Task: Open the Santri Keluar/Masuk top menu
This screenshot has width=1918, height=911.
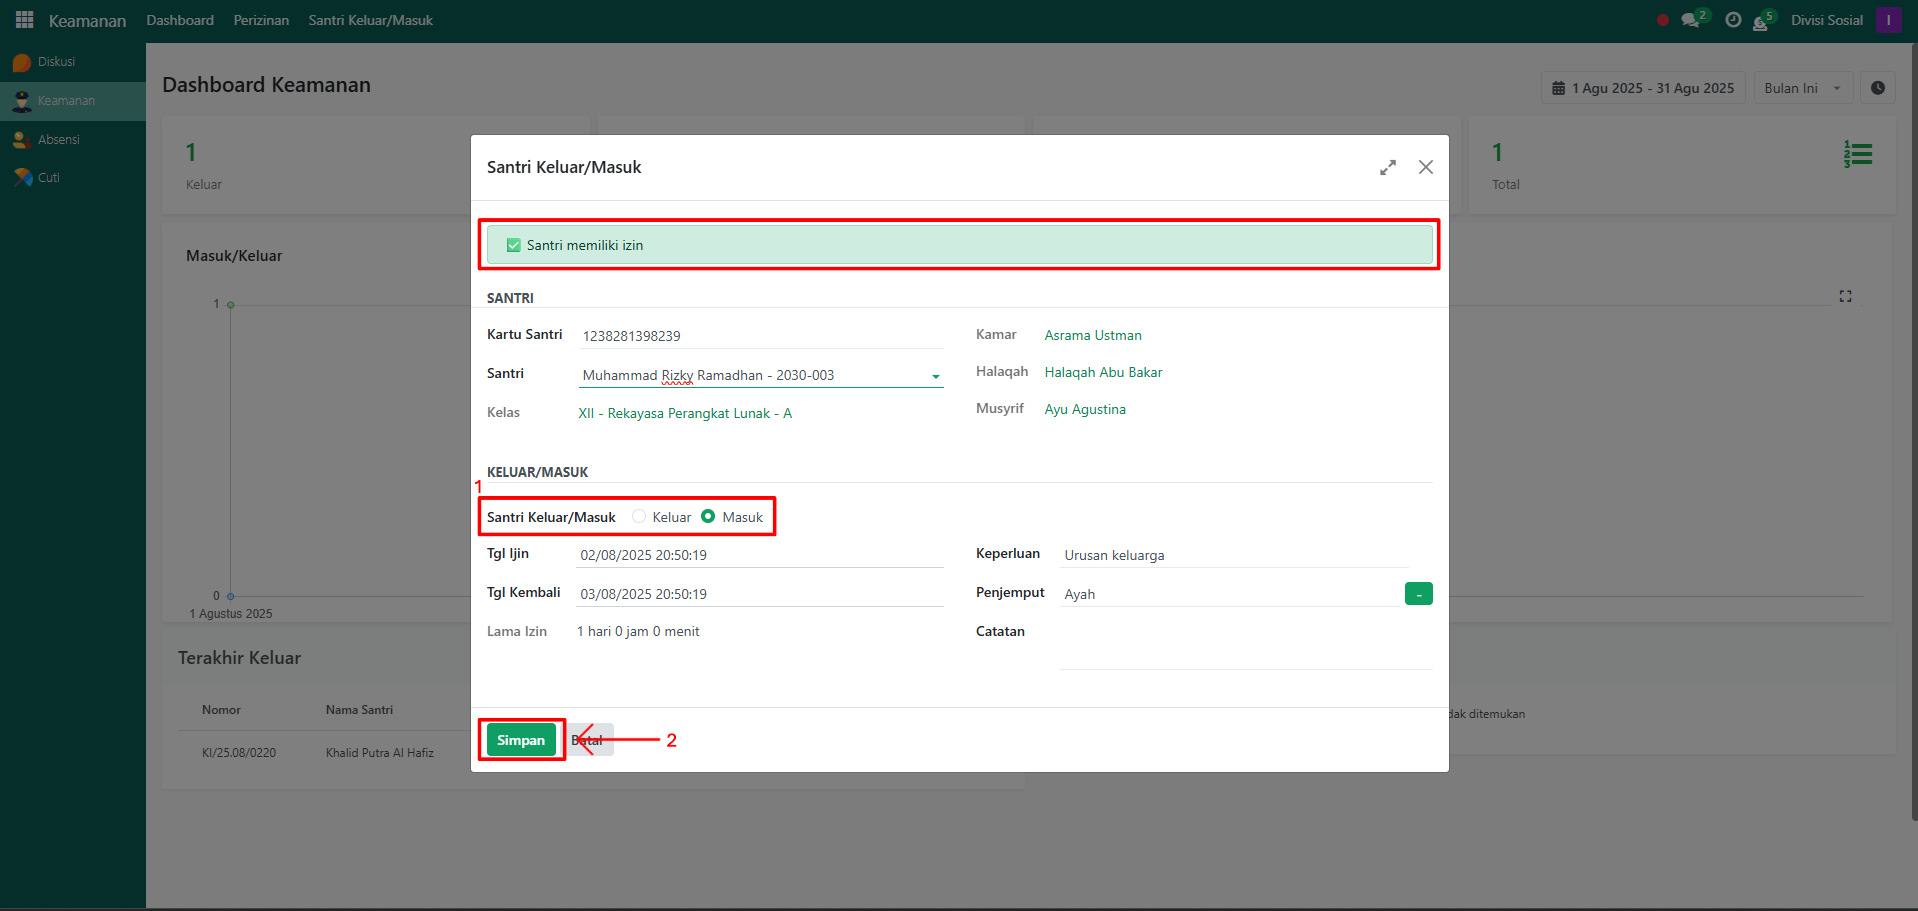Action: coord(370,20)
